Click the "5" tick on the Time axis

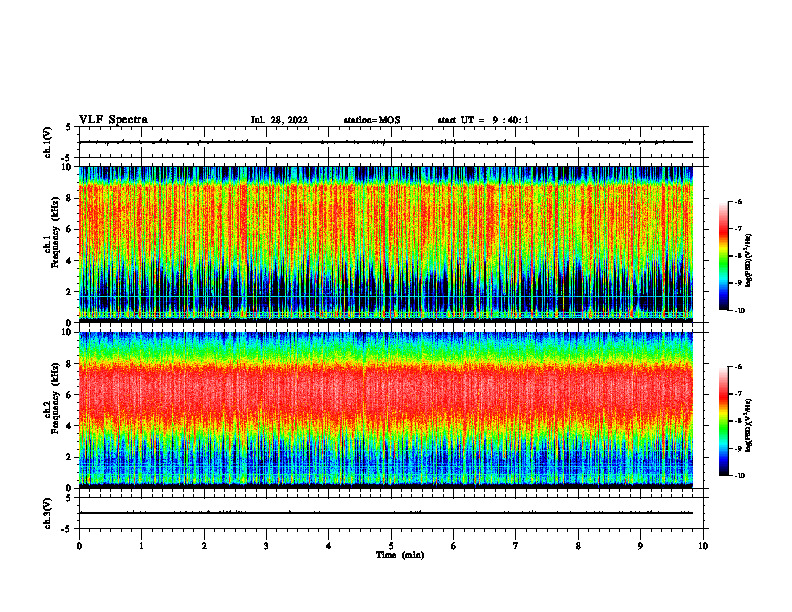click(x=391, y=546)
